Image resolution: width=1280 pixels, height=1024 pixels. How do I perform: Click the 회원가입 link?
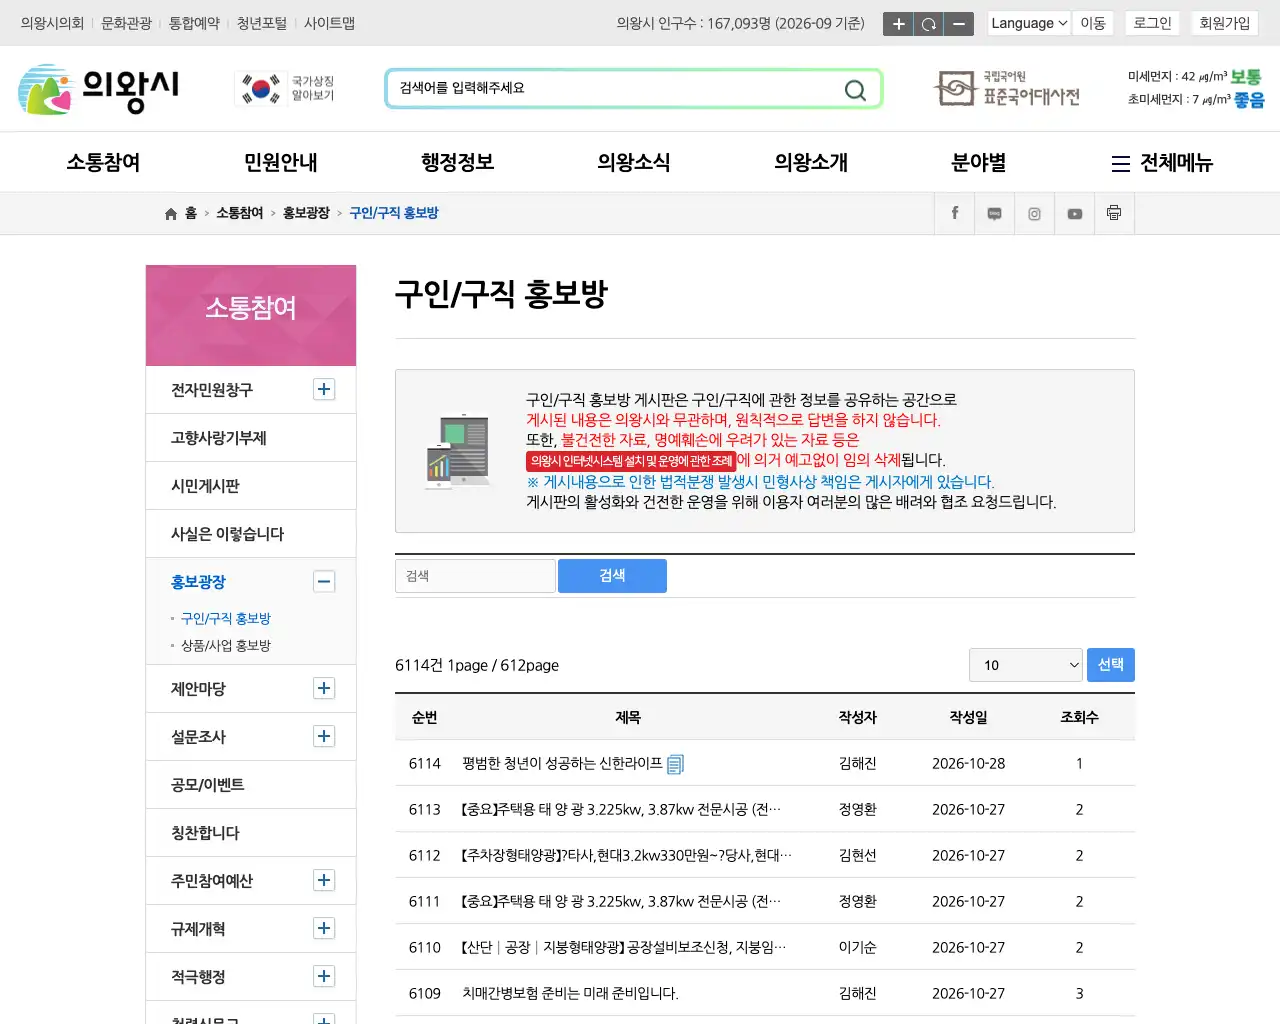(1225, 23)
